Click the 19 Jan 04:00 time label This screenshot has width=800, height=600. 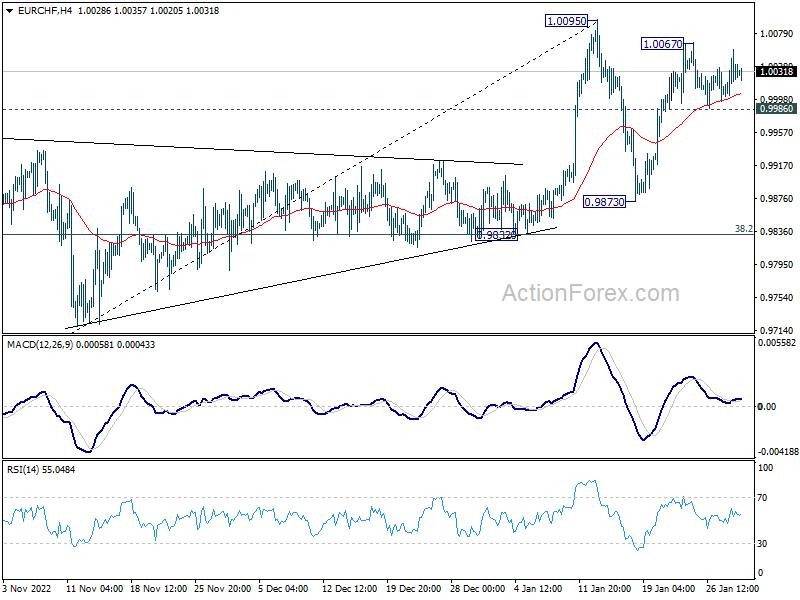(669, 588)
